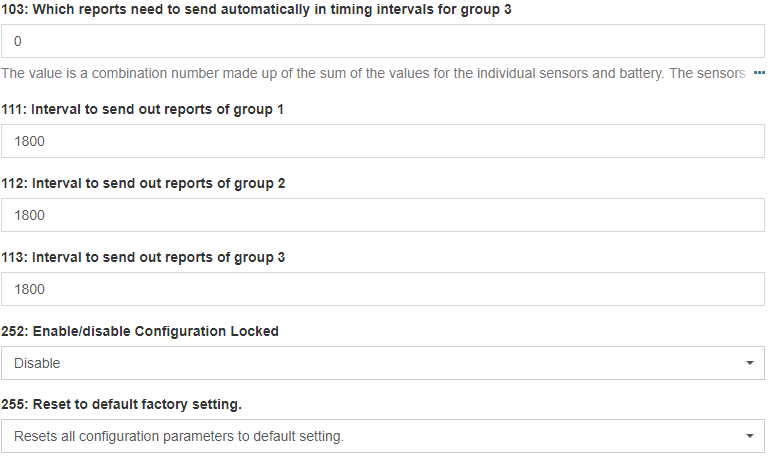The width and height of the screenshot is (774, 462).
Task: Click the '252: Enable/disable Configuration Locked' label
Action: coord(140,331)
